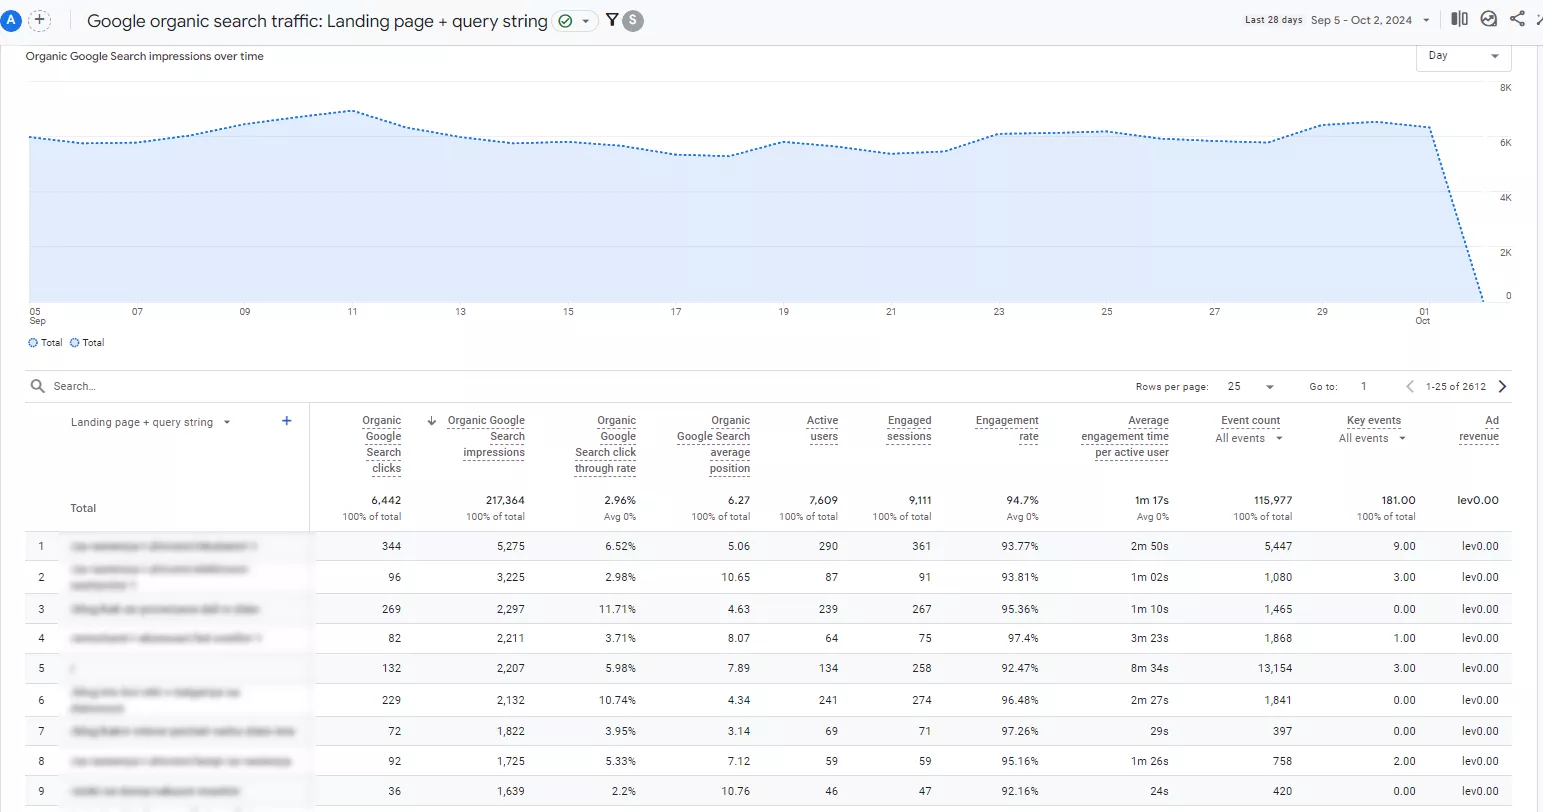Click row 3 clicks value 269
This screenshot has height=812, width=1543.
tap(391, 609)
